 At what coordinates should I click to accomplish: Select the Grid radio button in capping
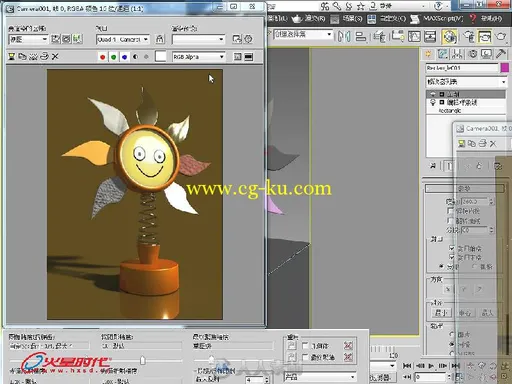(x=474, y=267)
